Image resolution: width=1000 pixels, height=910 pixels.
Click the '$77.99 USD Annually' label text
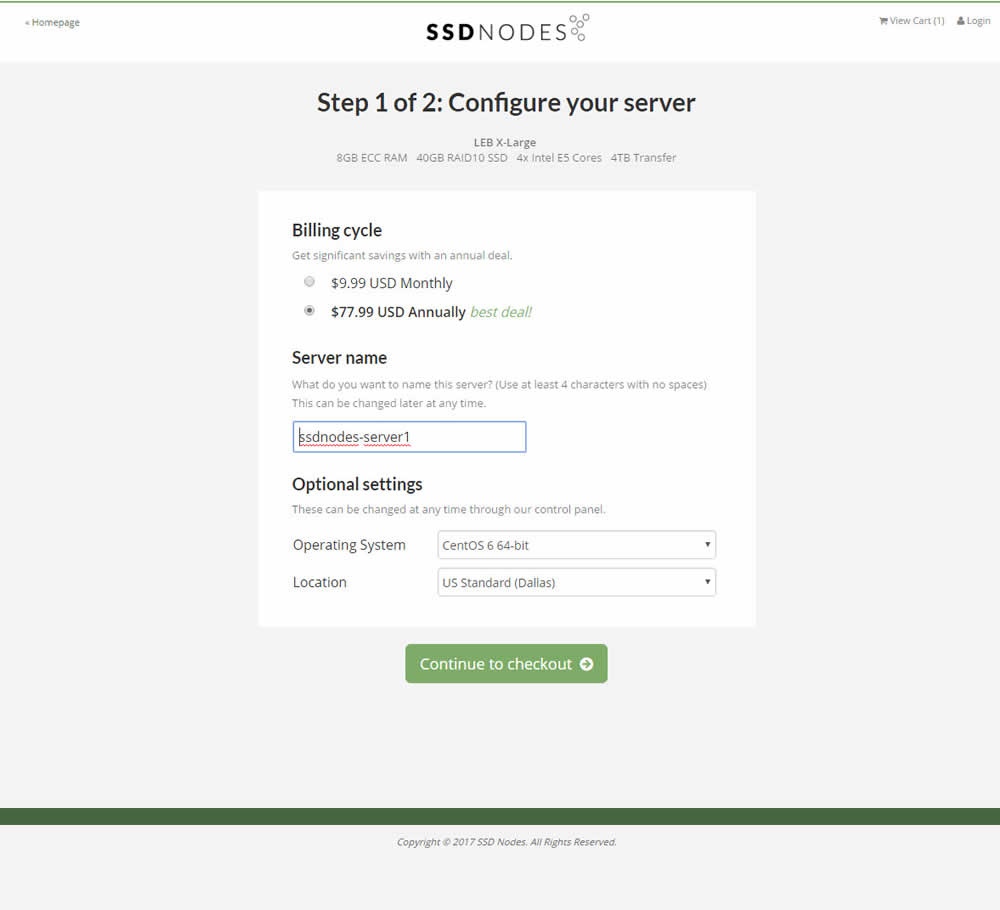[398, 312]
